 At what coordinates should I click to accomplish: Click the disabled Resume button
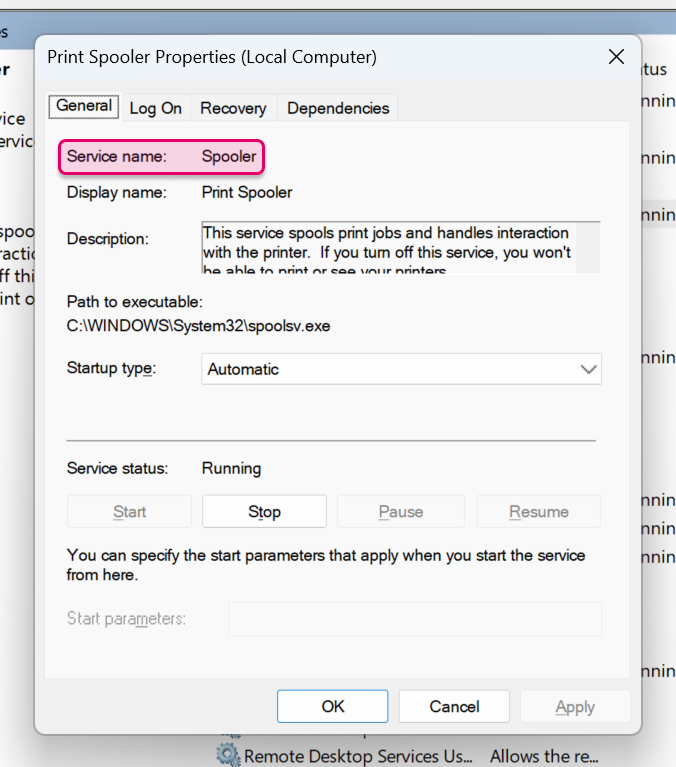539,512
